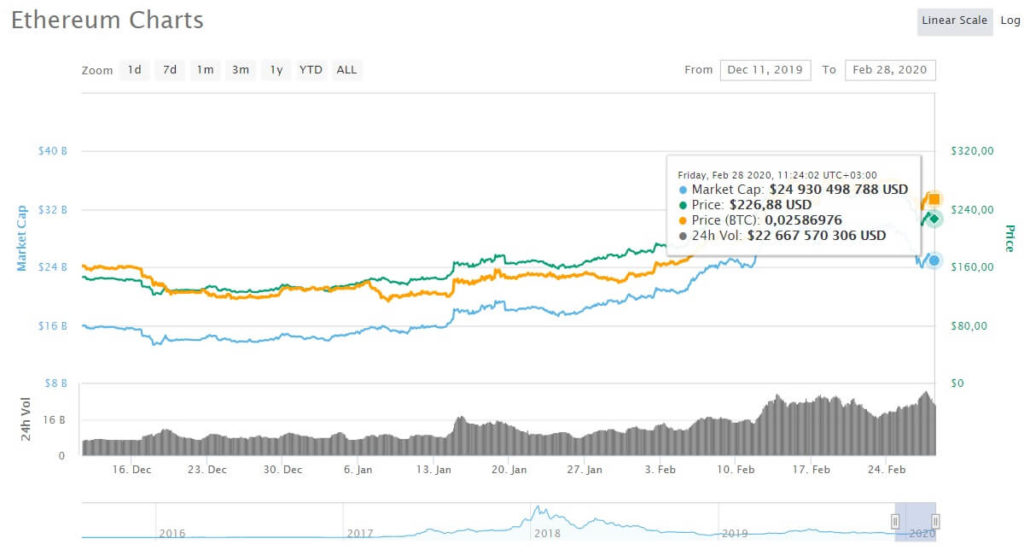The width and height of the screenshot is (1024, 556).
Task: Click the tooltip Market Cap value
Action: [x=839, y=189]
